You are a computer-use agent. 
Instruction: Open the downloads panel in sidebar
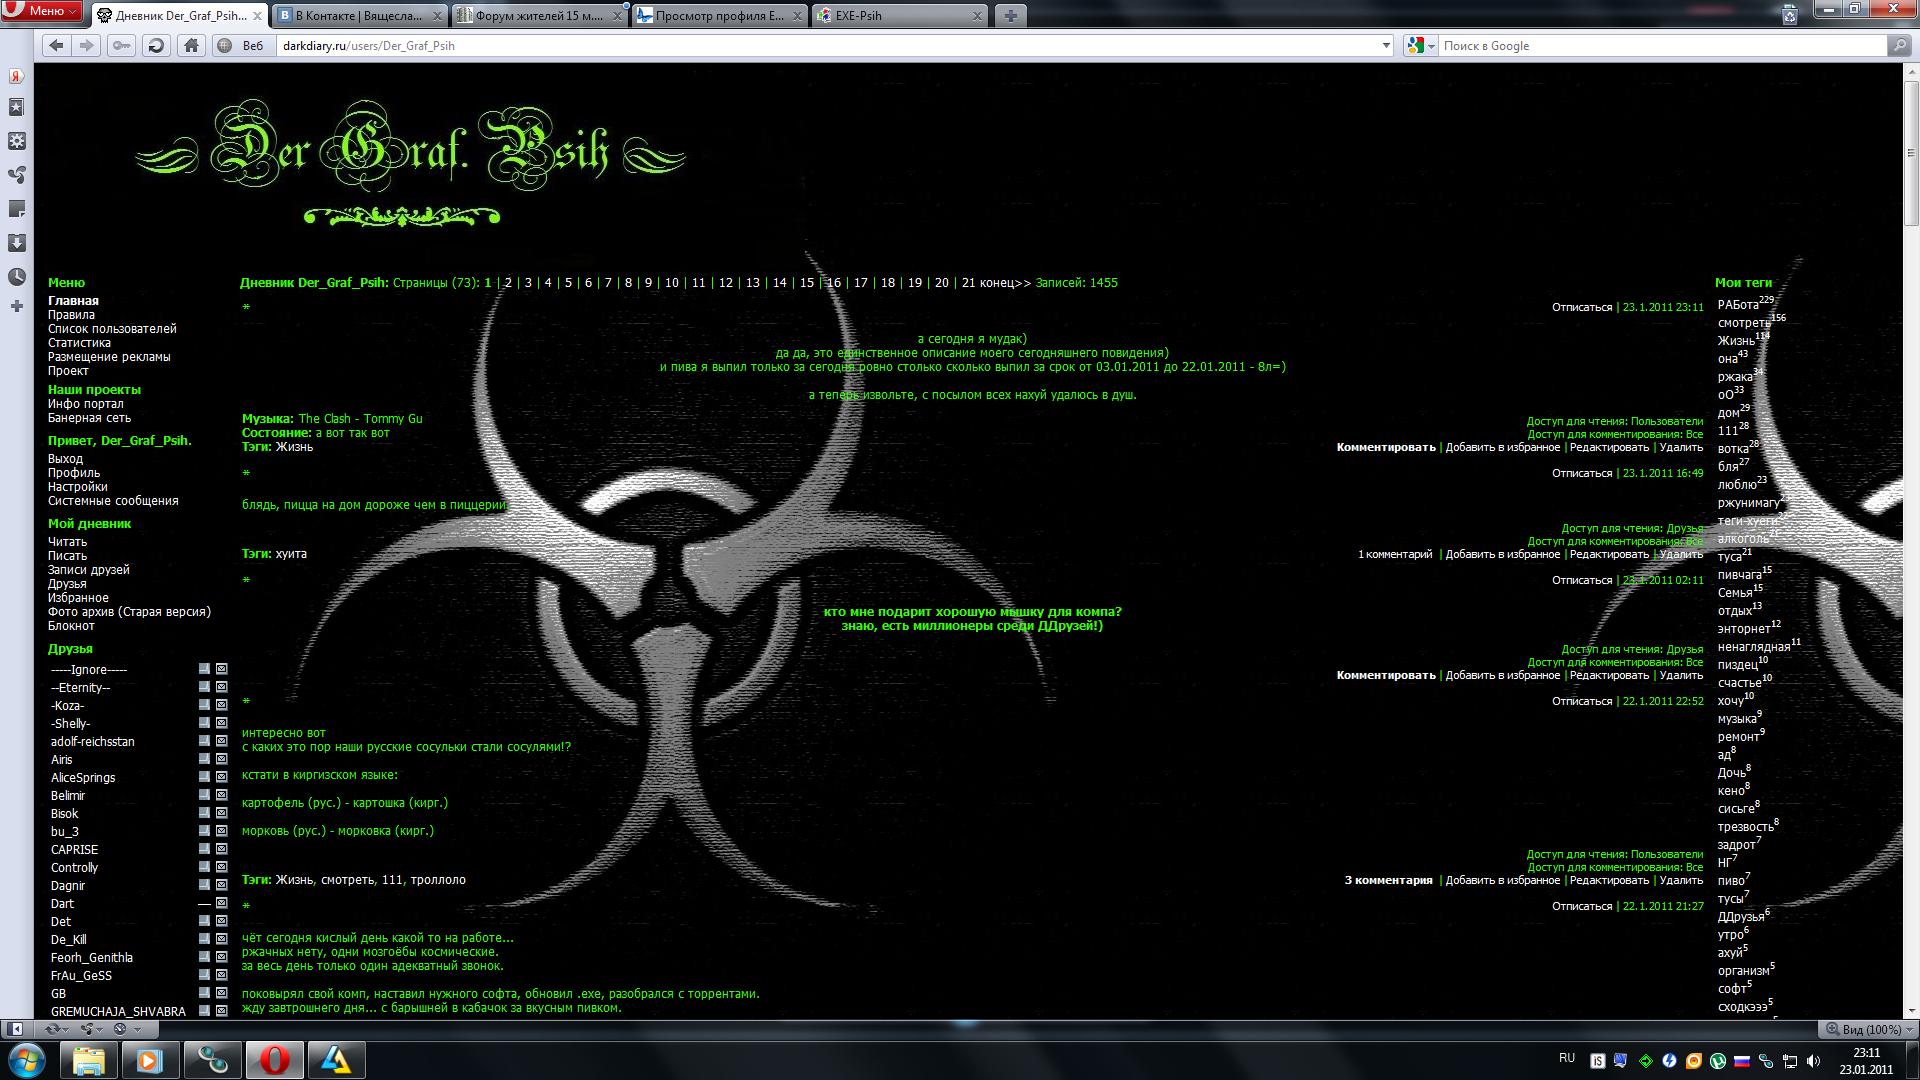point(17,243)
